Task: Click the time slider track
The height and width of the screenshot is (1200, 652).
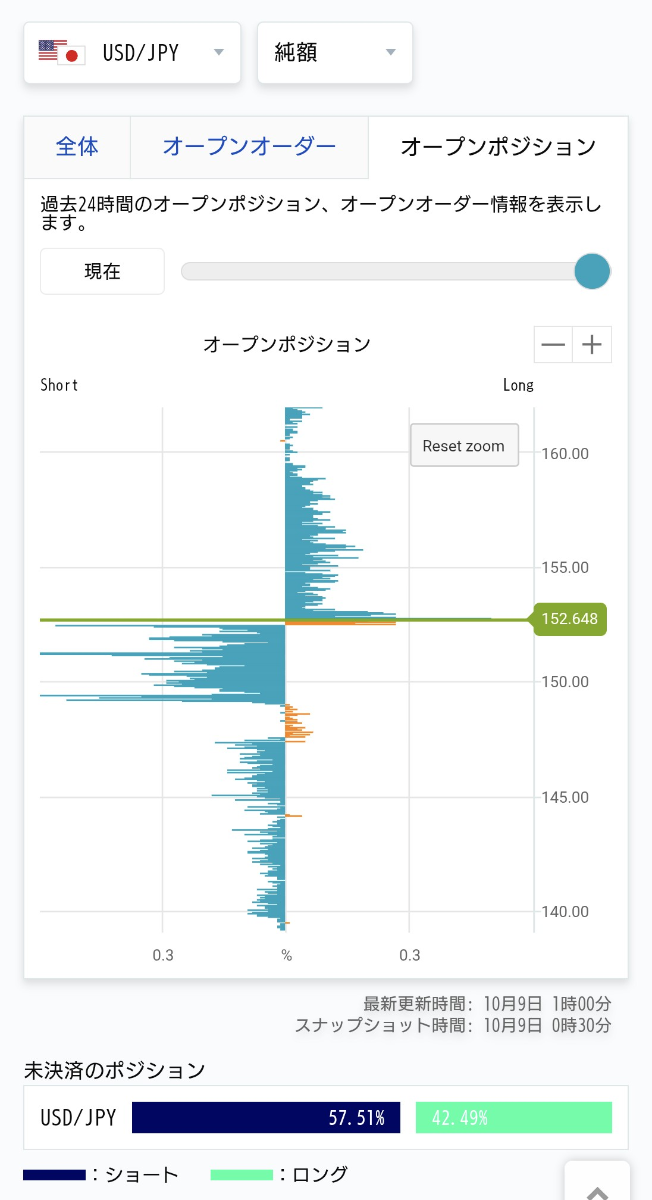Action: [380, 271]
